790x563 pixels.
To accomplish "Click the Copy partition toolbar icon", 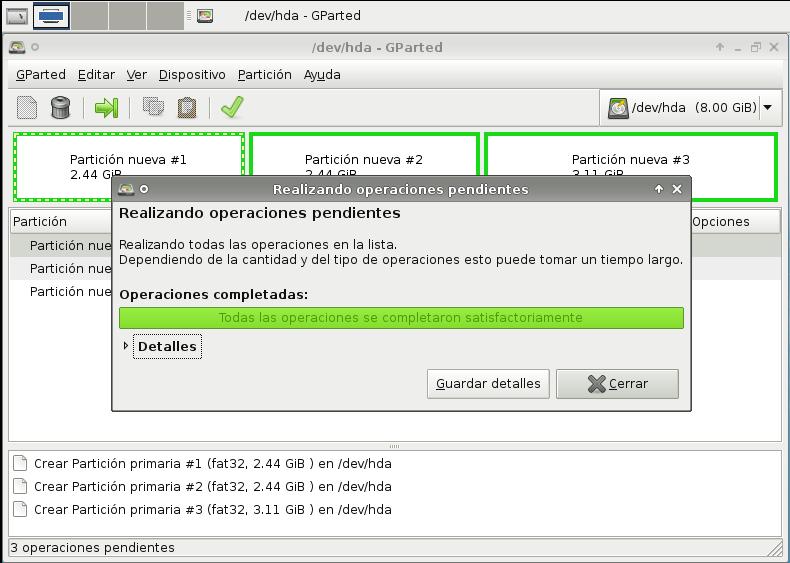I will pos(153,107).
